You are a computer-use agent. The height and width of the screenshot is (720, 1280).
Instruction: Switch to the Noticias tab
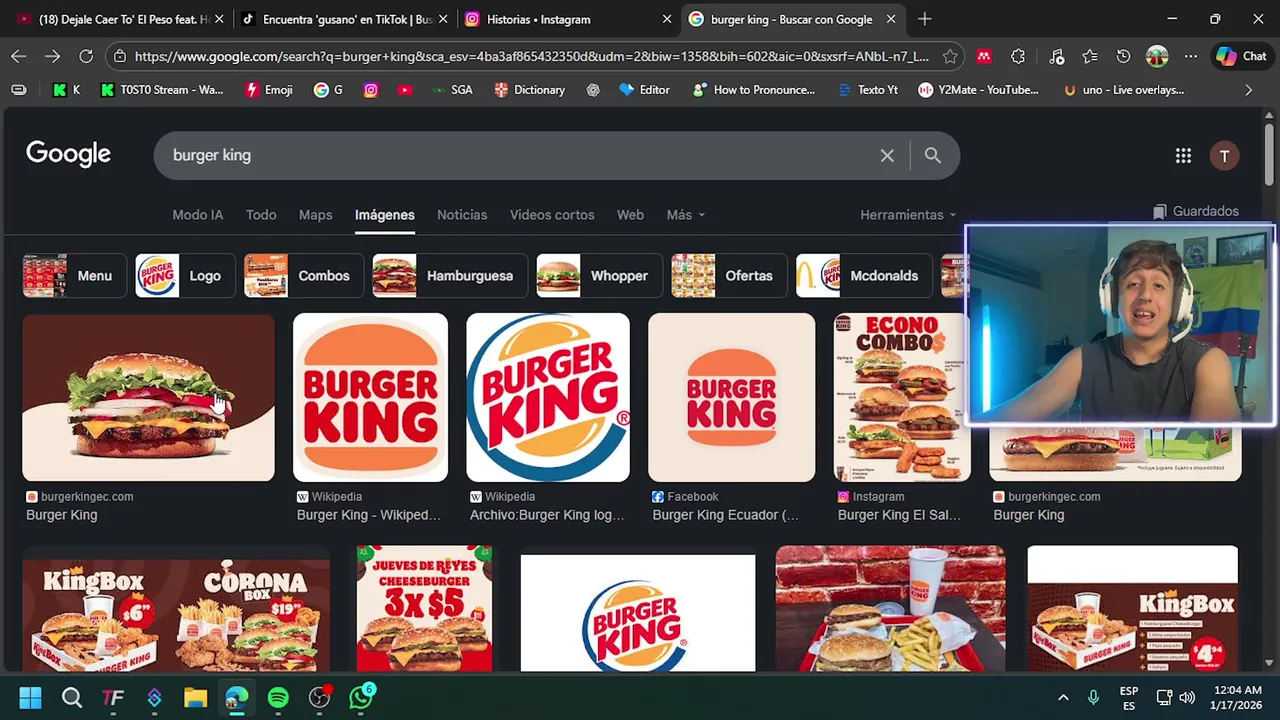coord(462,215)
